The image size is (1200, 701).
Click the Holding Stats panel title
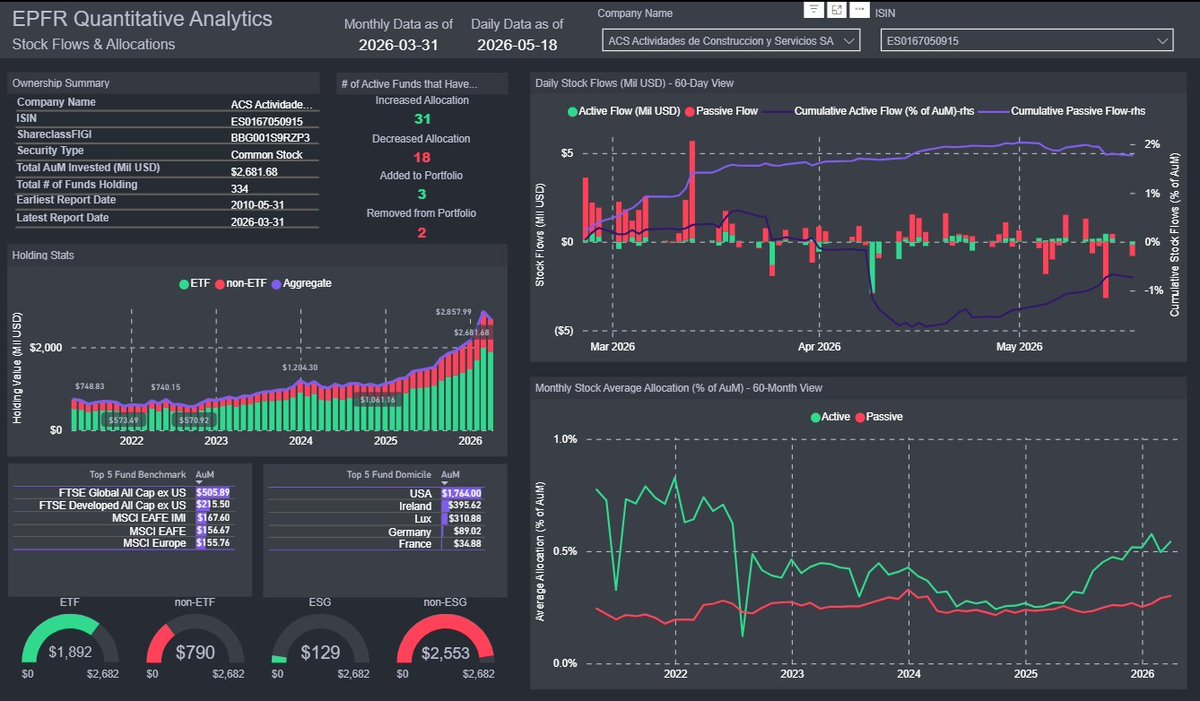[42, 255]
